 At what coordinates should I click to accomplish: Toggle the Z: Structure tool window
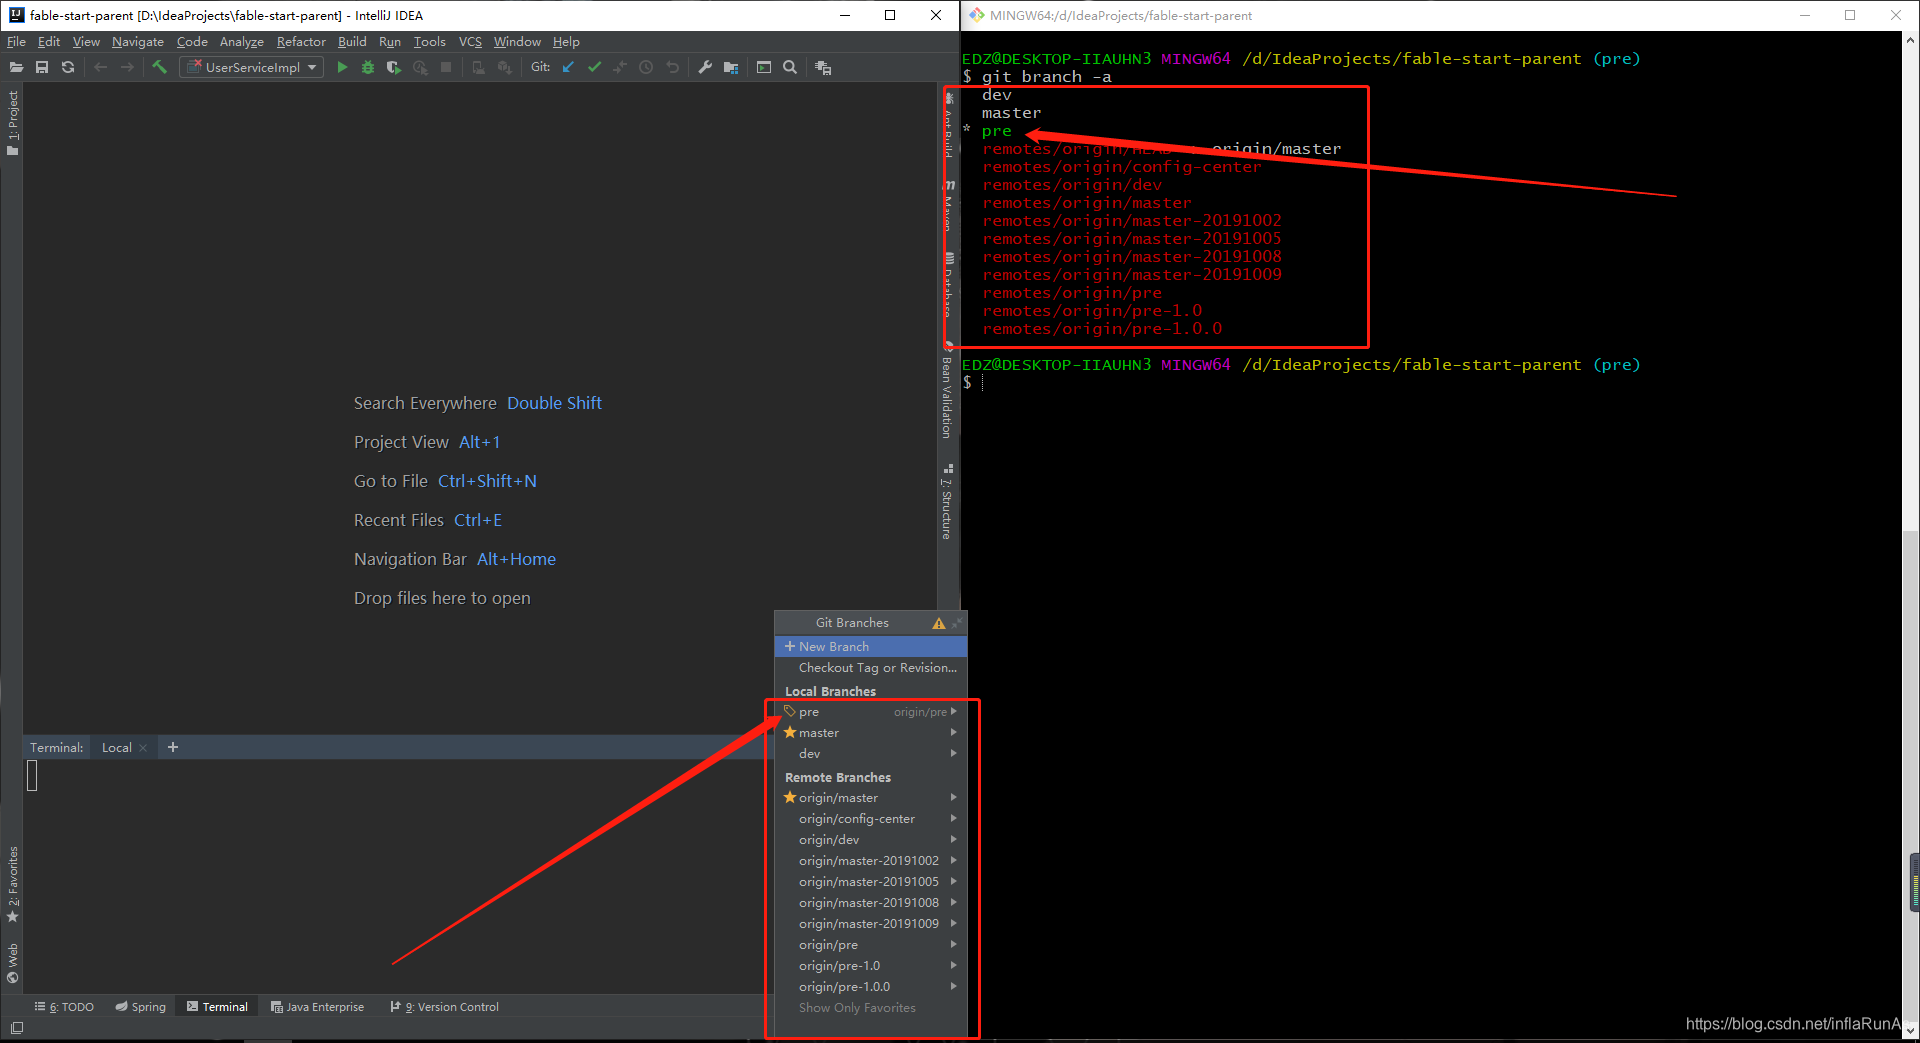click(947, 502)
